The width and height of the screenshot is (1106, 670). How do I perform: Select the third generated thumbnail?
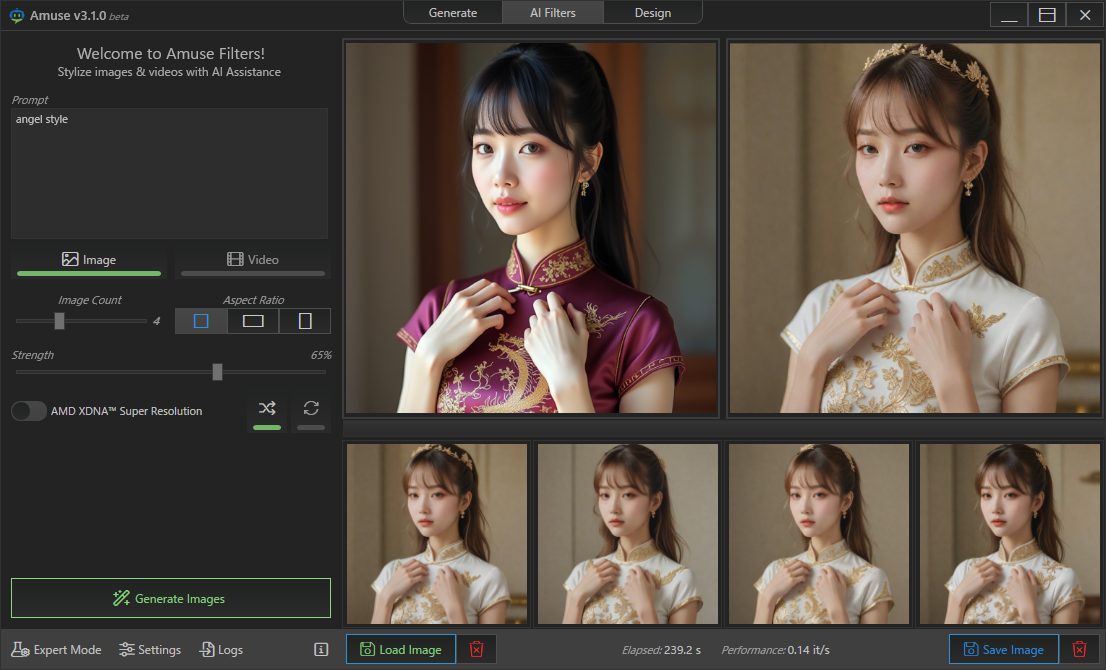tap(819, 534)
